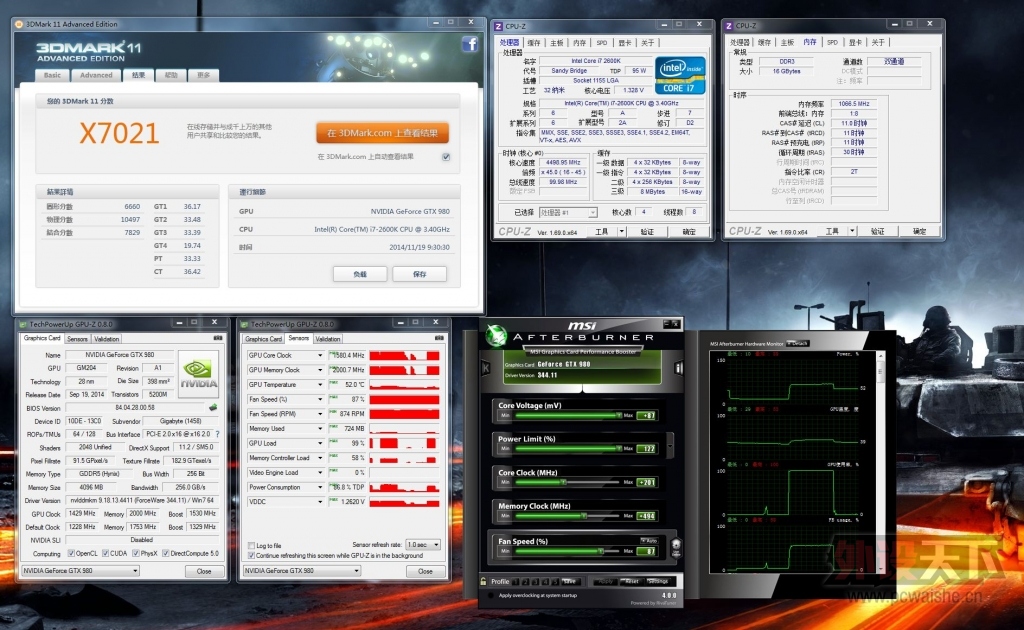
Task: Toggle OpenCL checkbox in GPU-Z
Action: (71, 554)
